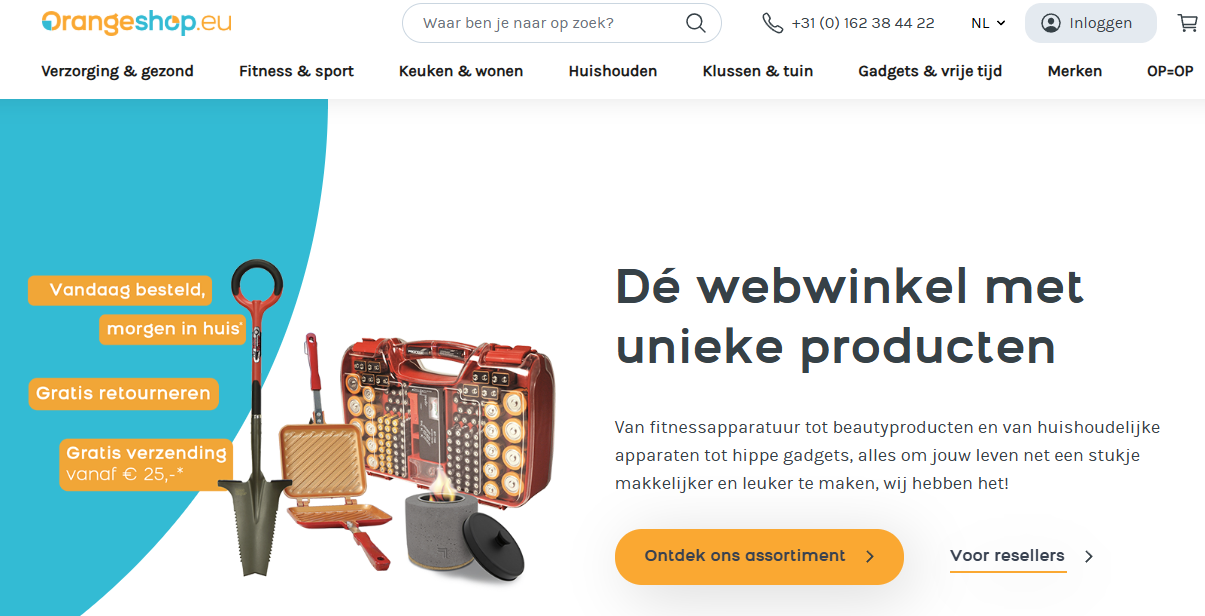This screenshot has width=1205, height=616.
Task: Open Keuken & wonen category
Action: coord(461,71)
